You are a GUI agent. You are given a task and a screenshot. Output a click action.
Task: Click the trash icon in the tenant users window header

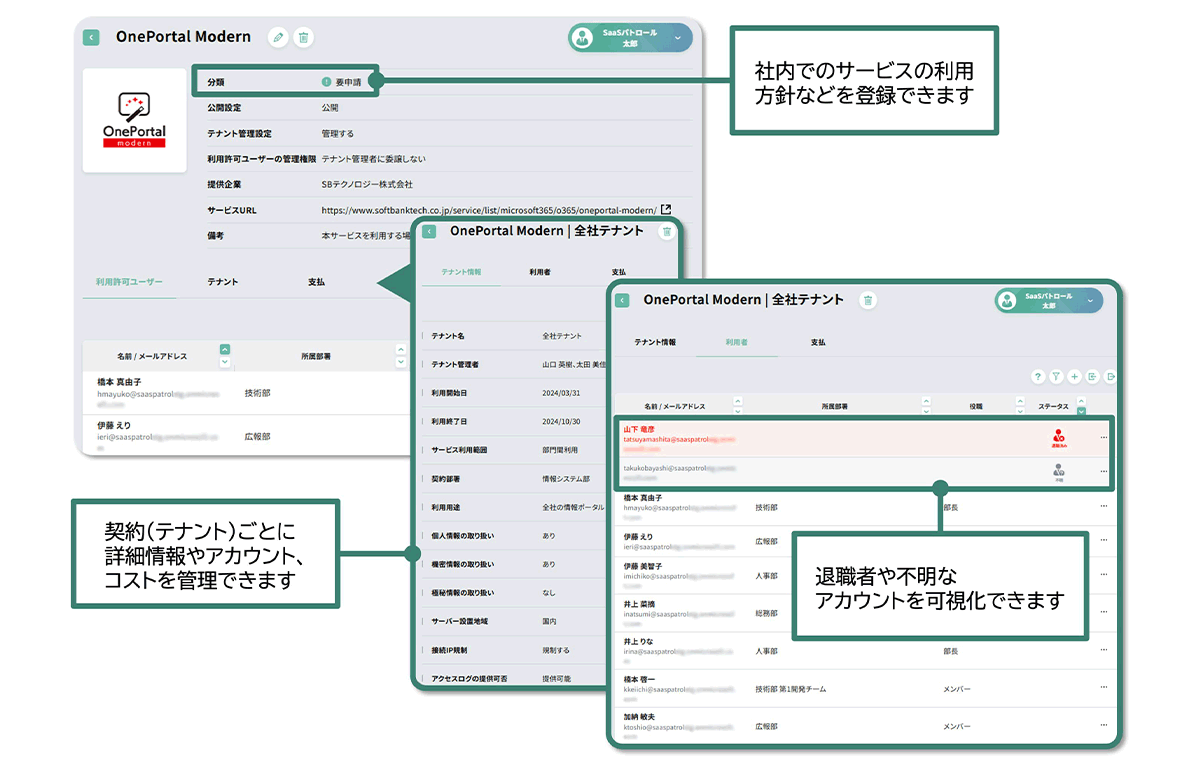click(868, 300)
